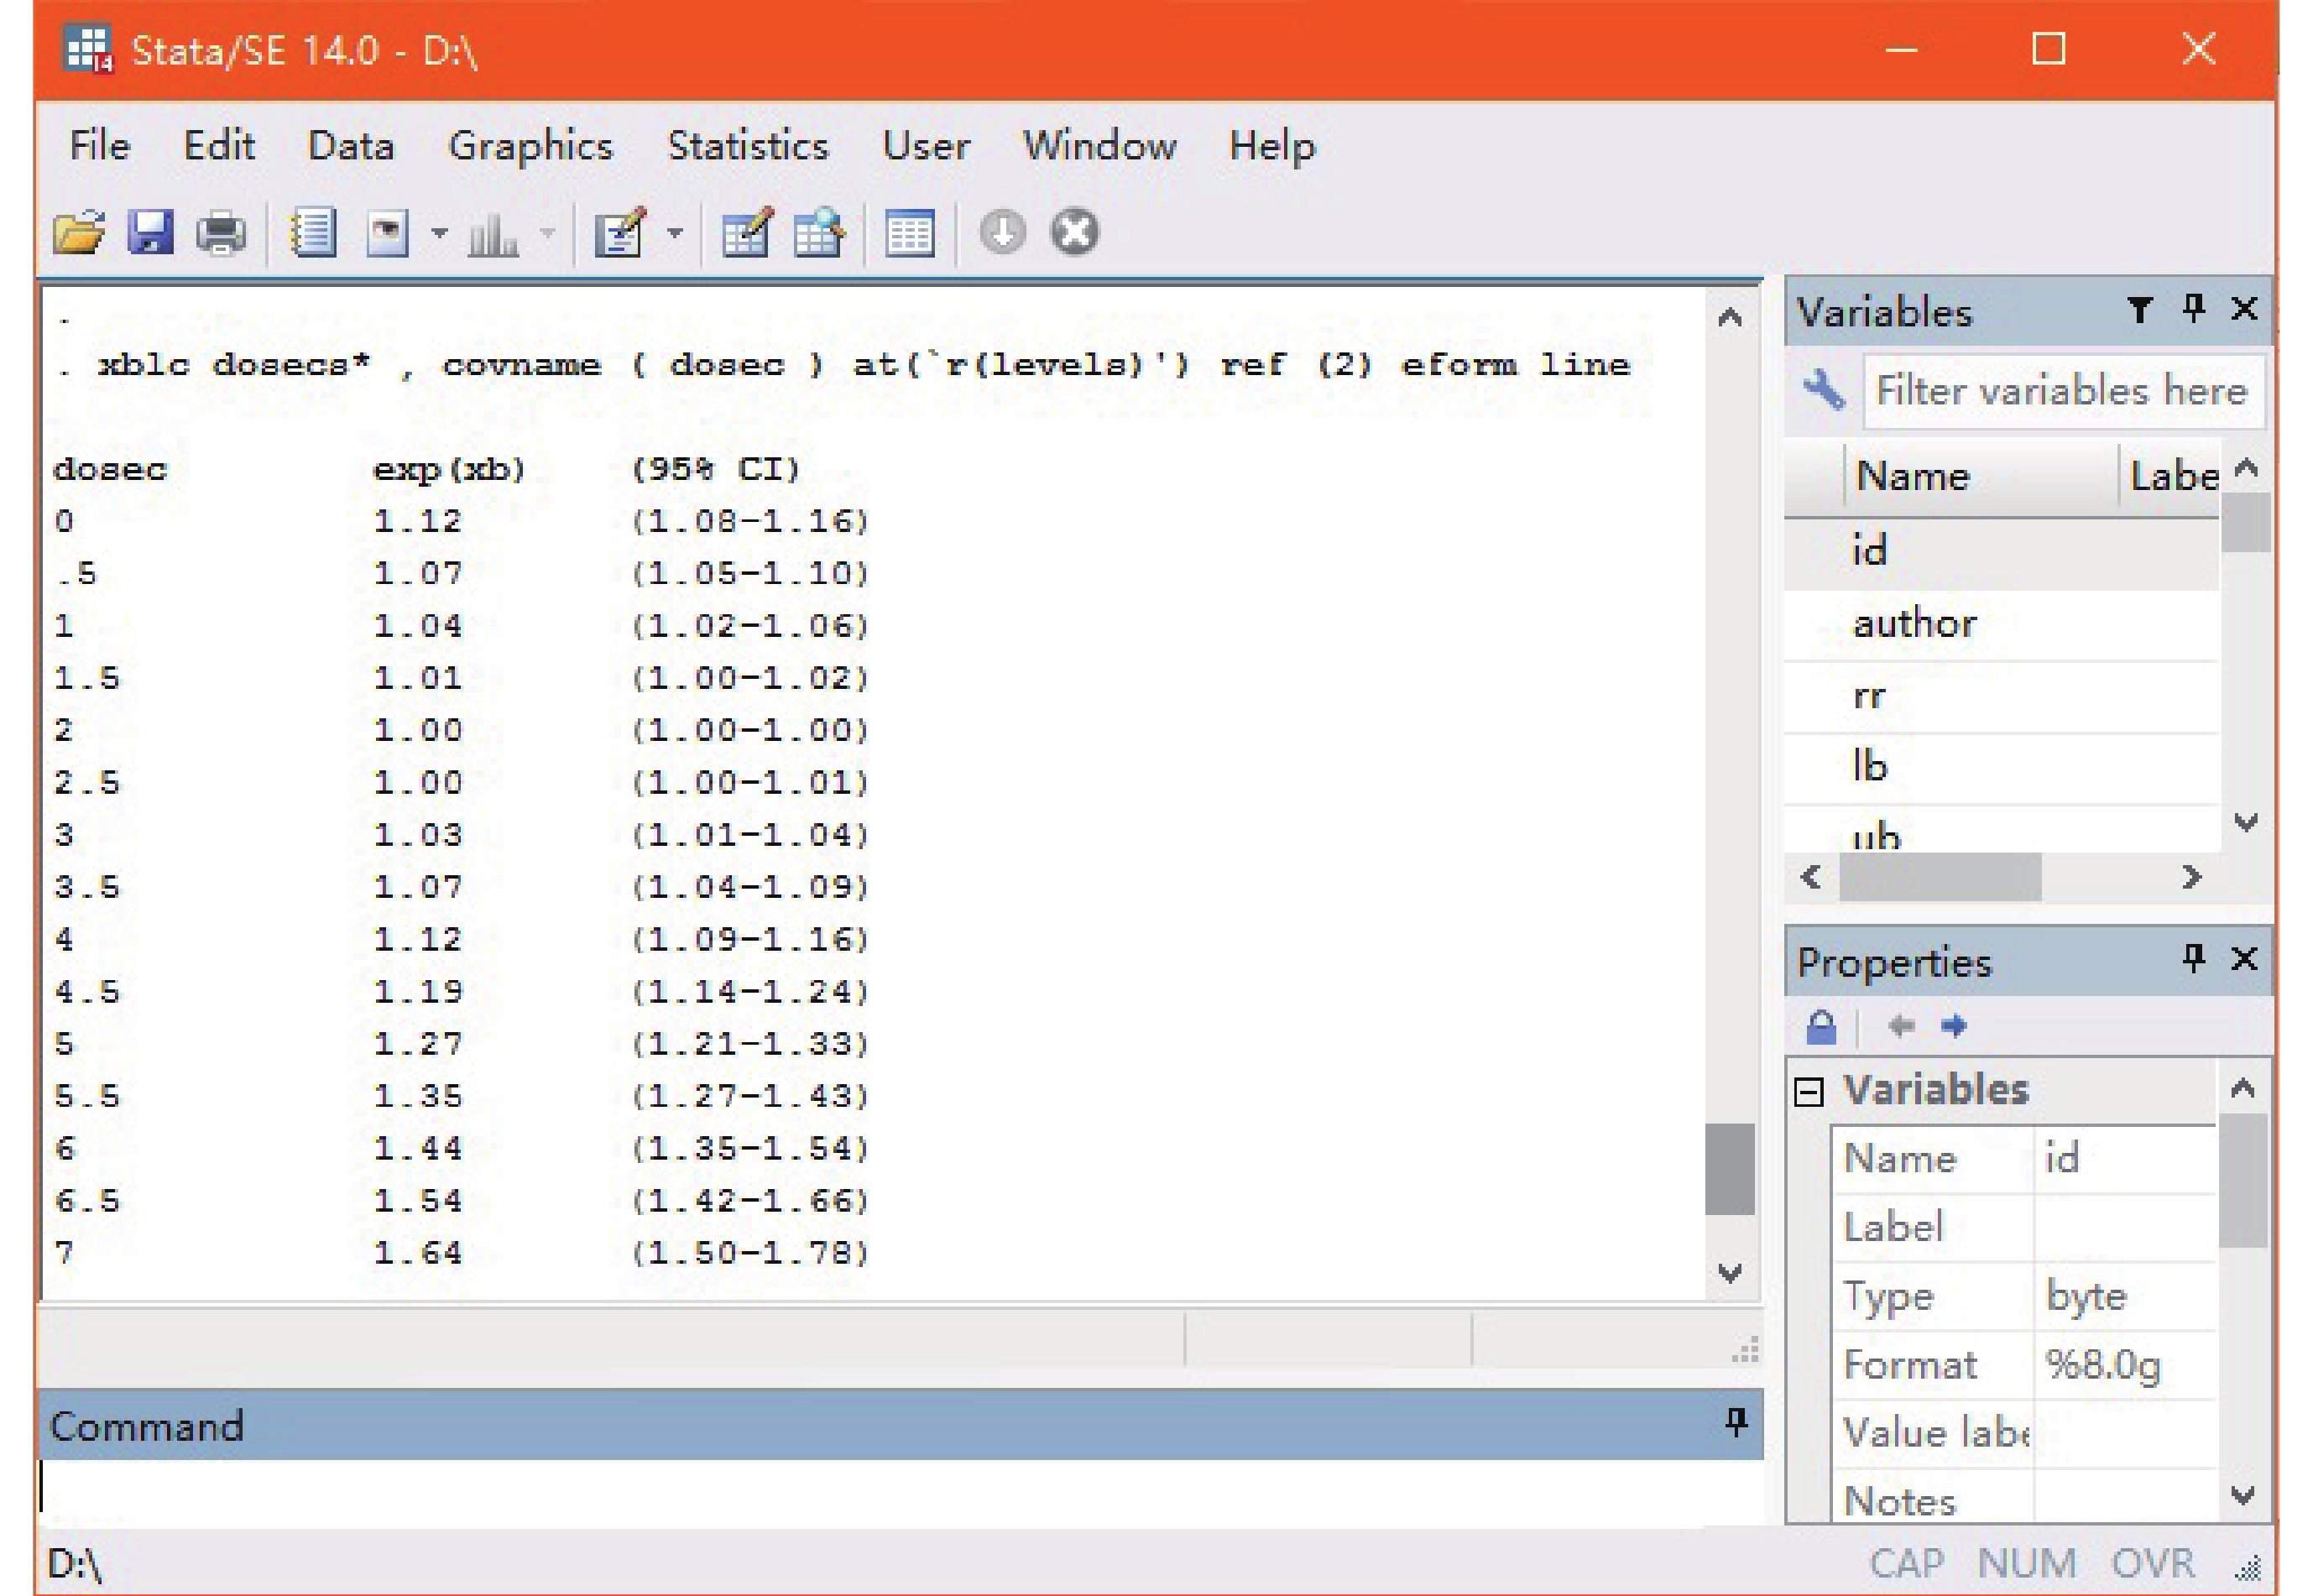Open the Window menu
The image size is (2313, 1596).
point(1100,147)
